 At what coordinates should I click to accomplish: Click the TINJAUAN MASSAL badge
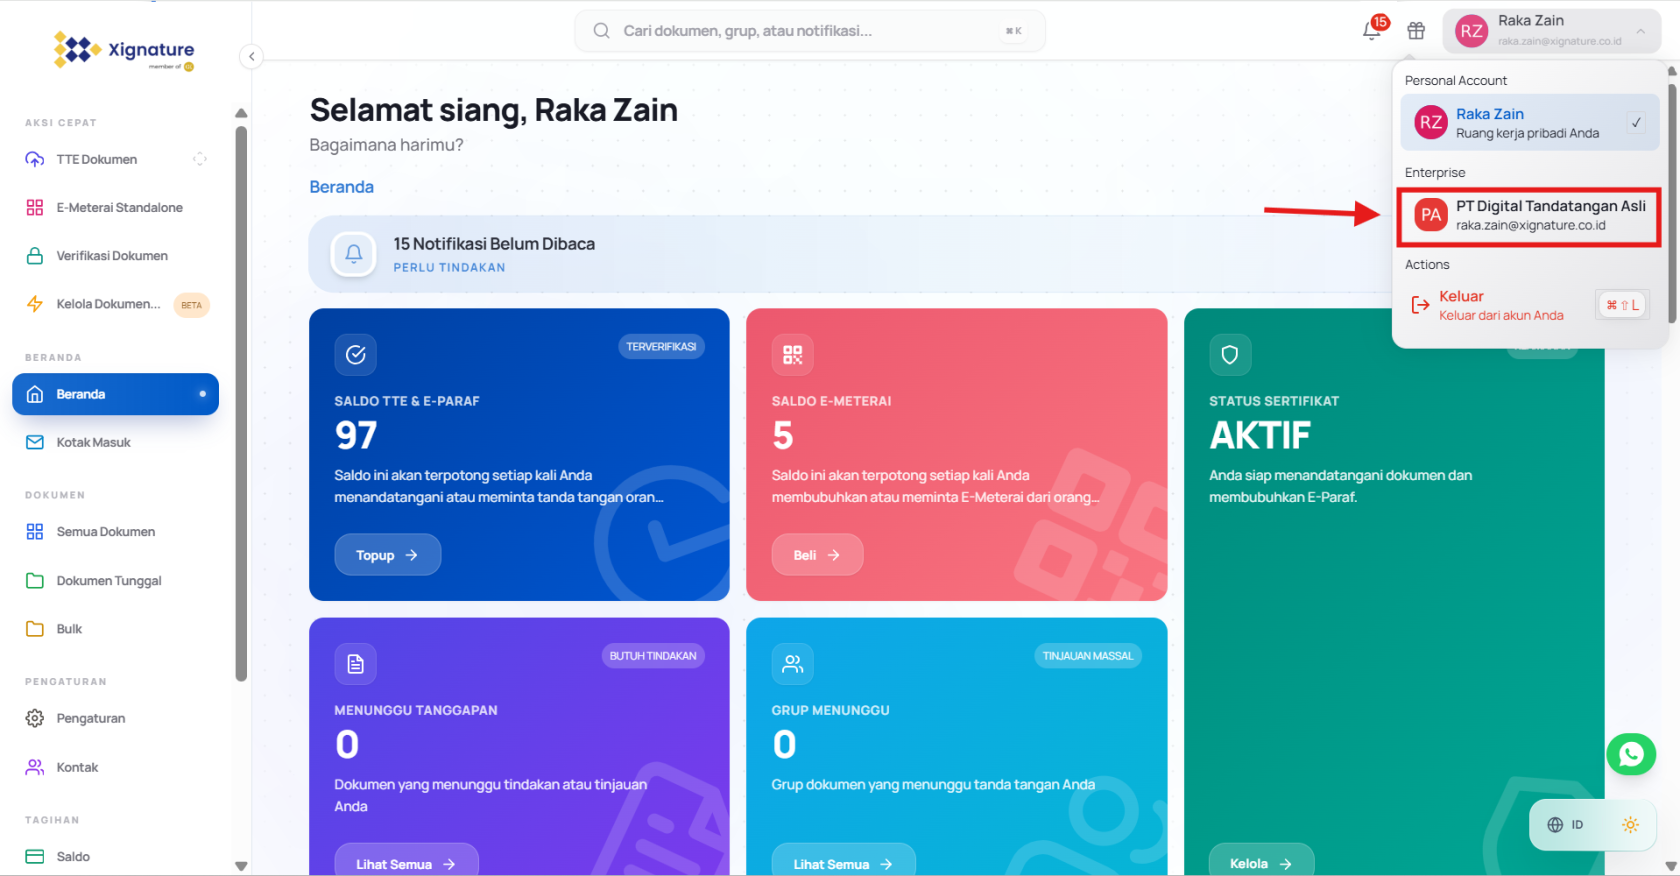click(1088, 656)
